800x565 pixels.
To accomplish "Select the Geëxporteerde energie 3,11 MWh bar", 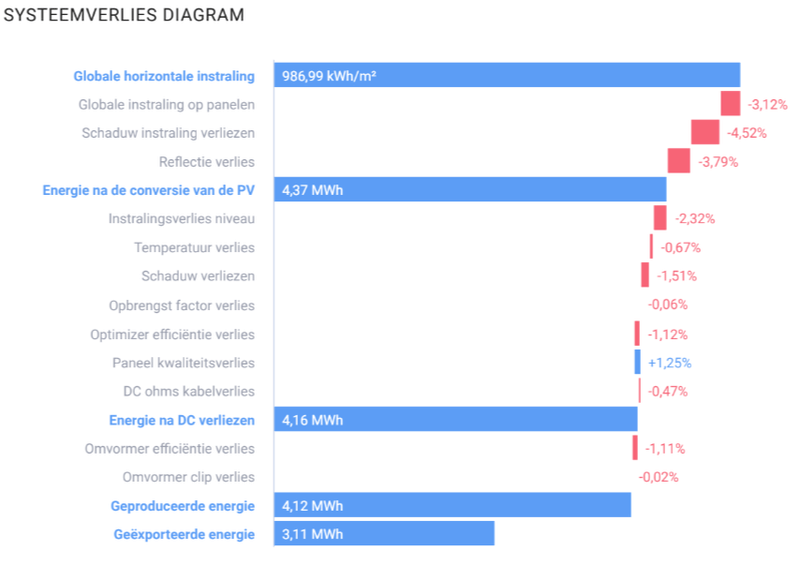I will click(x=384, y=534).
